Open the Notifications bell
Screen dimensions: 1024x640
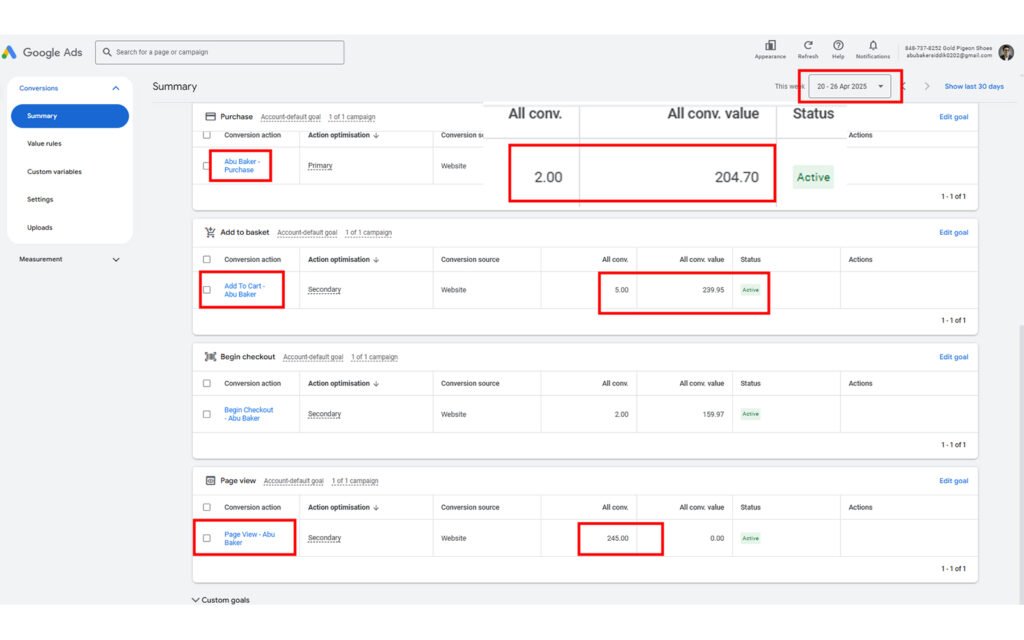(873, 45)
